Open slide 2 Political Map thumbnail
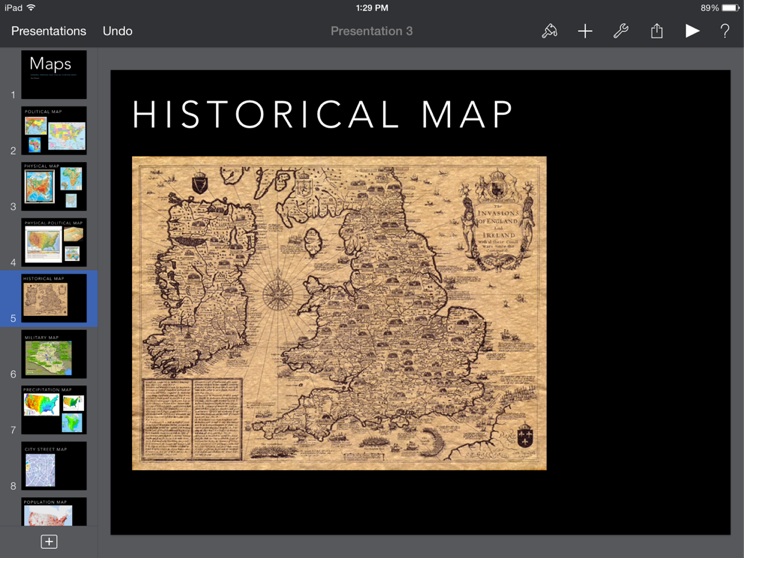The image size is (768, 561). tap(54, 130)
